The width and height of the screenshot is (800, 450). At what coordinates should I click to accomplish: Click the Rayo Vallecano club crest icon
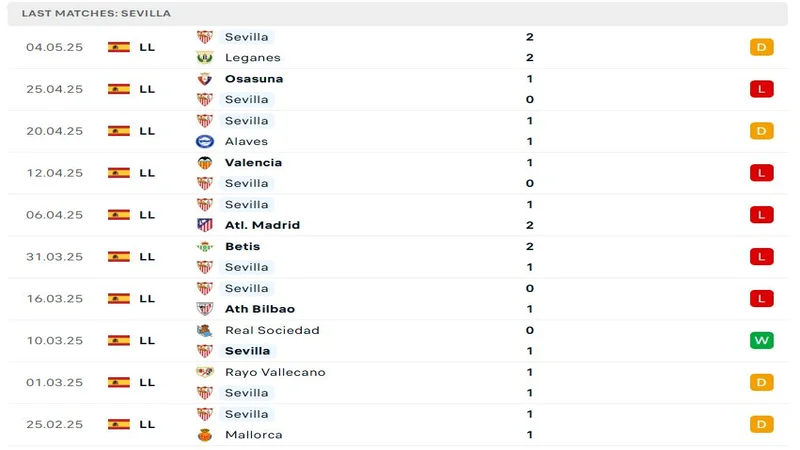[x=205, y=373]
